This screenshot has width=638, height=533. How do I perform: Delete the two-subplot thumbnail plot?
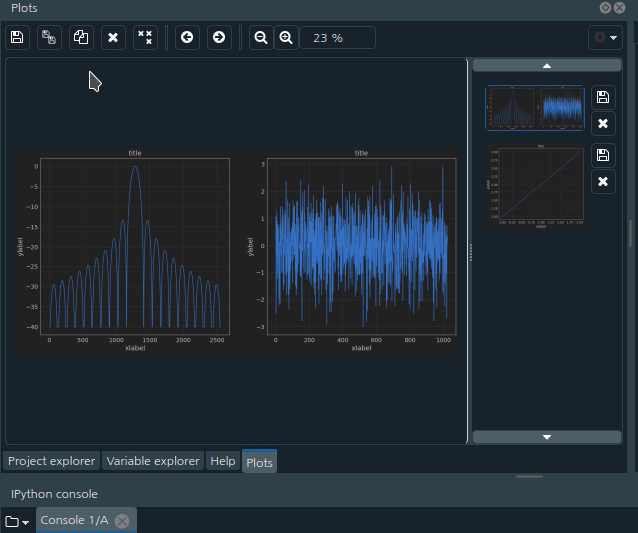click(603, 123)
